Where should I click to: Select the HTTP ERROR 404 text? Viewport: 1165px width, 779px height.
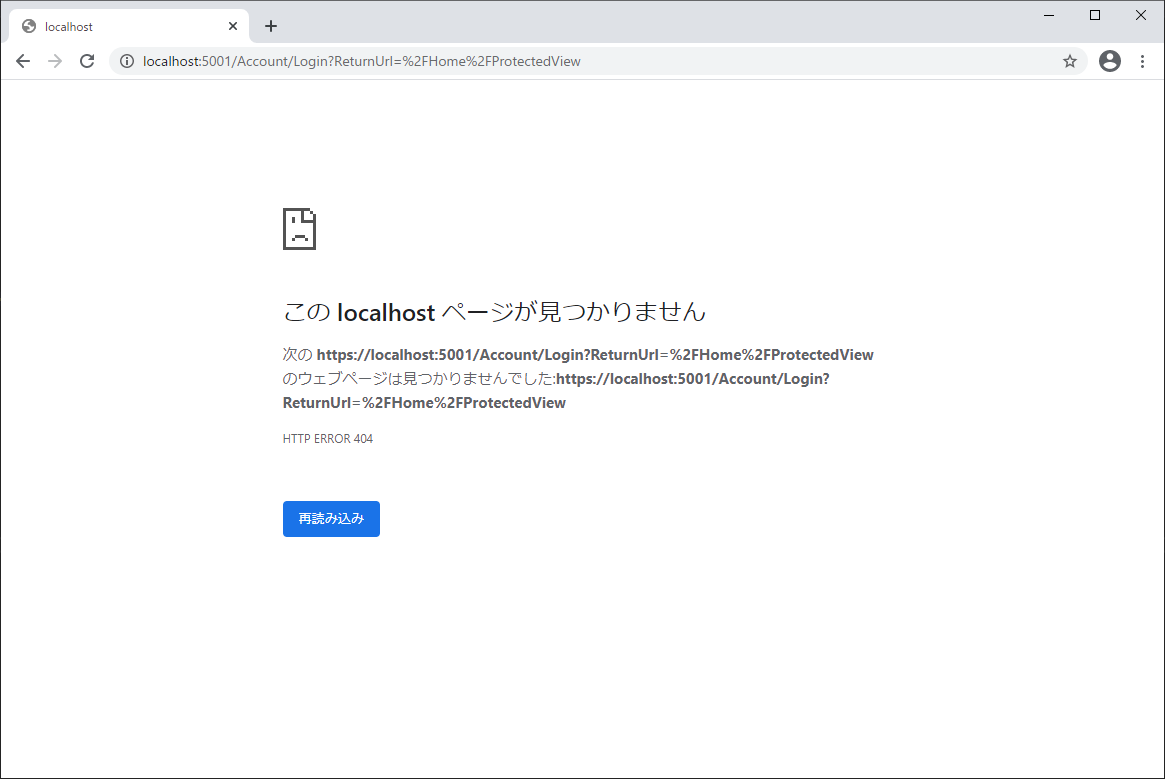click(327, 438)
